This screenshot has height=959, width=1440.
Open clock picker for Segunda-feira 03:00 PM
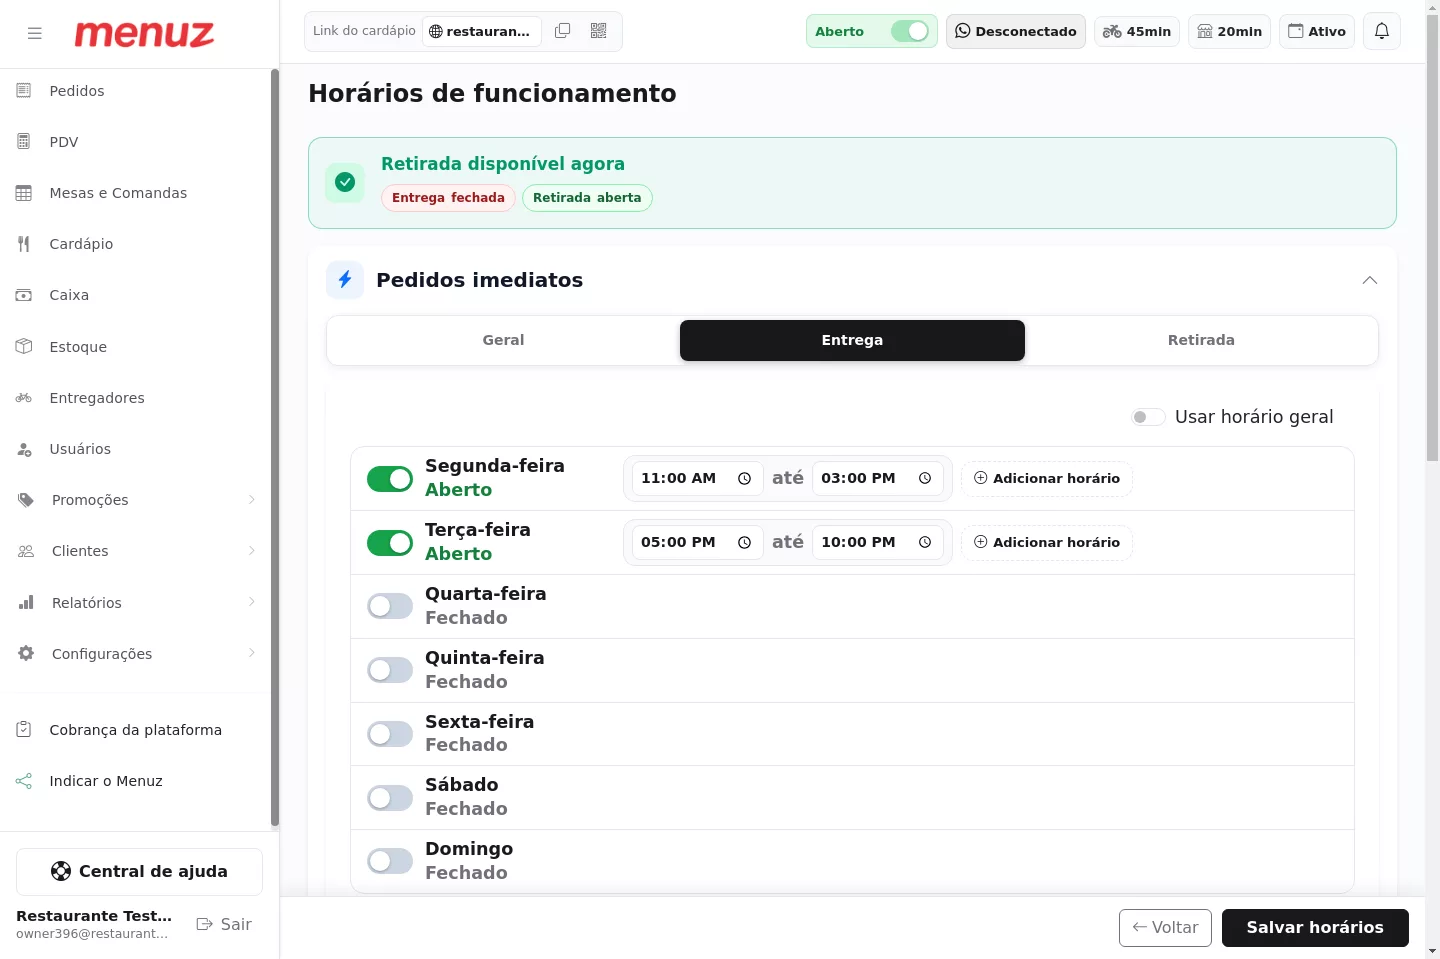point(925,479)
